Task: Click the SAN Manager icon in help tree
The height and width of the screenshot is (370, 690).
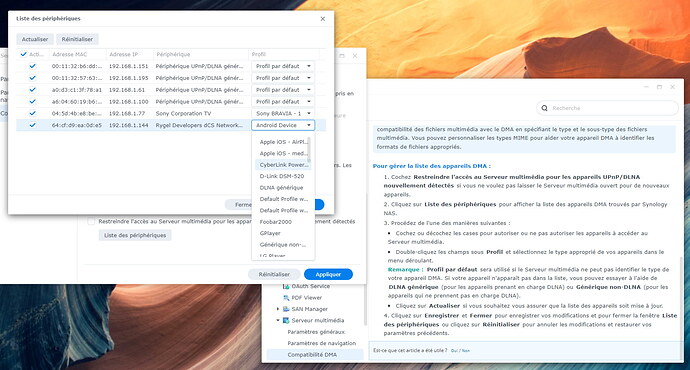Action: 286,309
